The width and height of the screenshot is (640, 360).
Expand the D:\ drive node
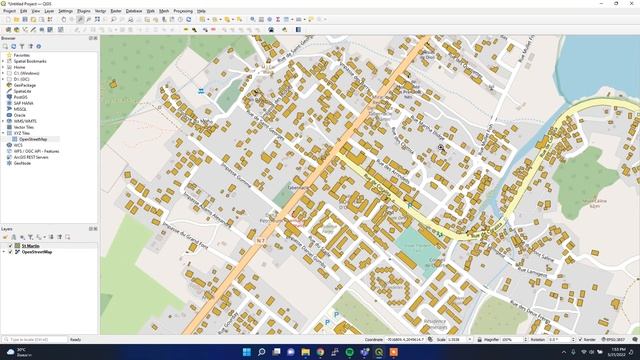point(3,79)
